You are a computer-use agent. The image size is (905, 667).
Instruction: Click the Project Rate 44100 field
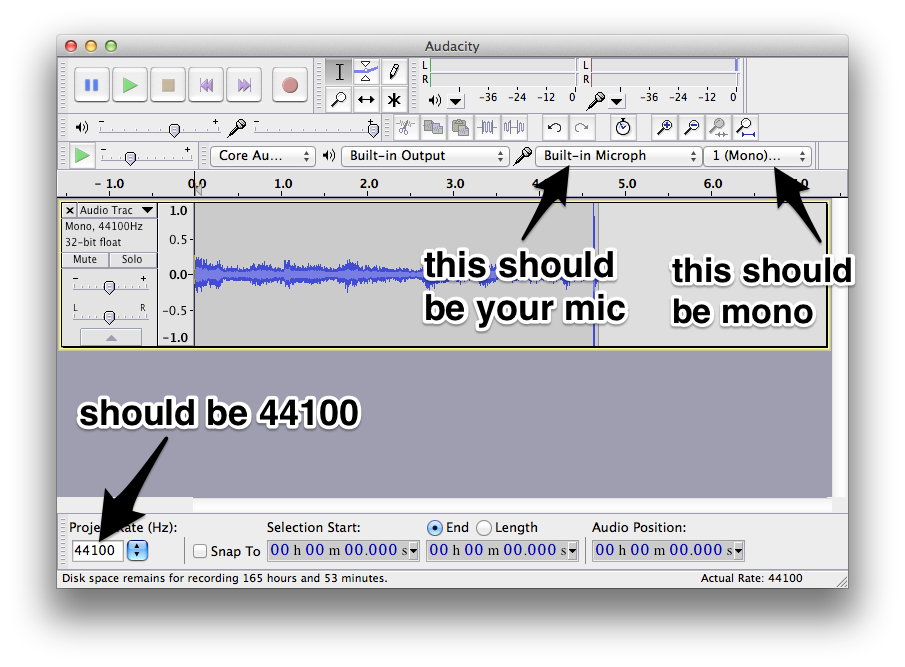97,550
